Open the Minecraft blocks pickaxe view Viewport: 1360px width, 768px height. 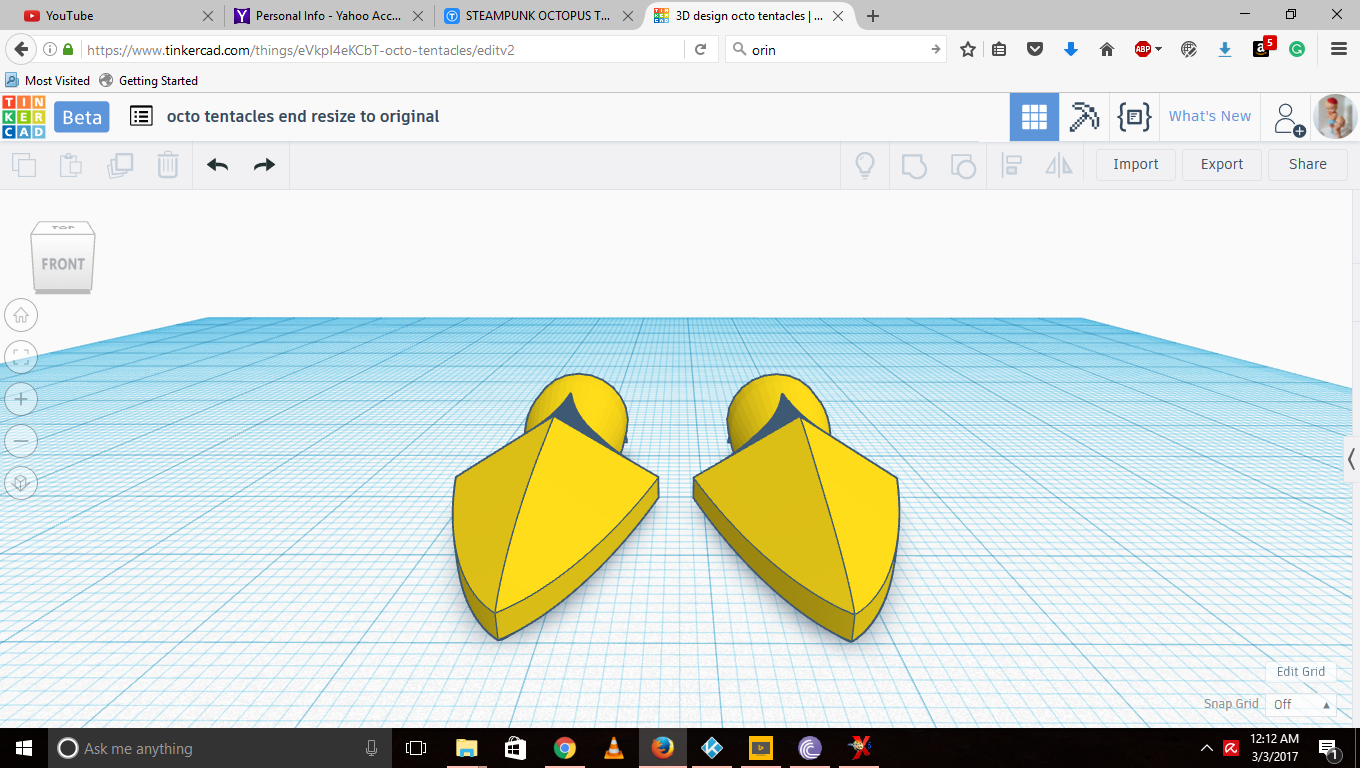(x=1083, y=117)
